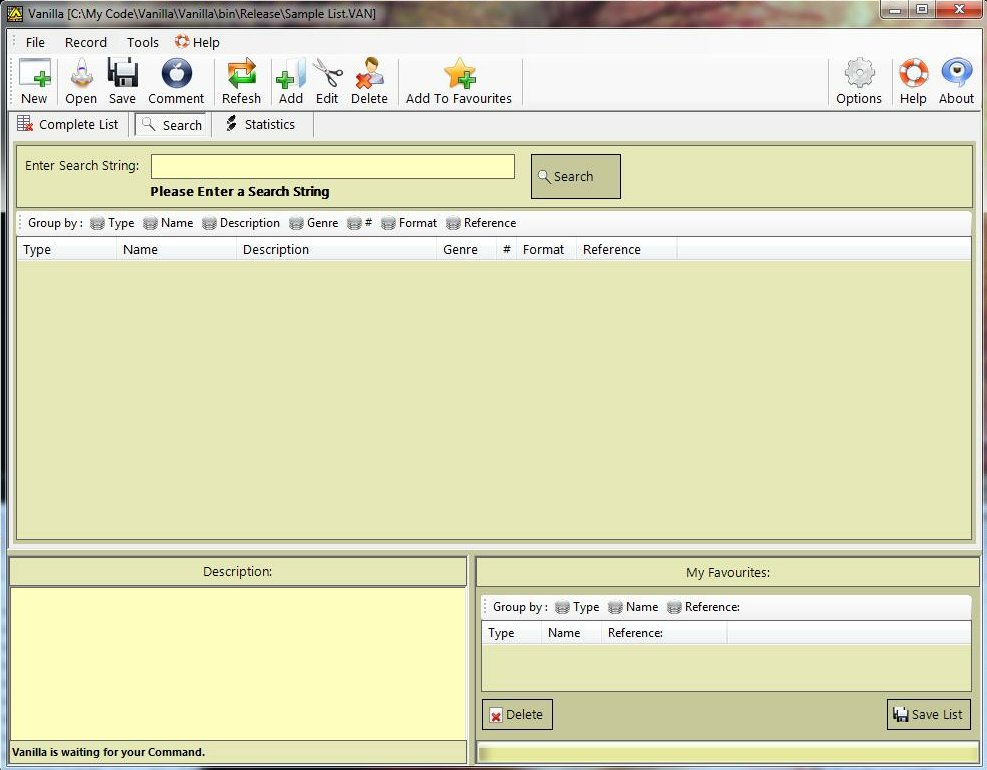
Task: Save the list using the Save icon
Action: (122, 75)
